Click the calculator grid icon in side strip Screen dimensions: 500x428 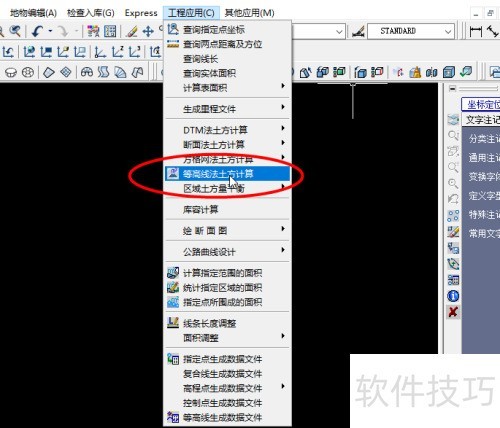click(x=453, y=280)
